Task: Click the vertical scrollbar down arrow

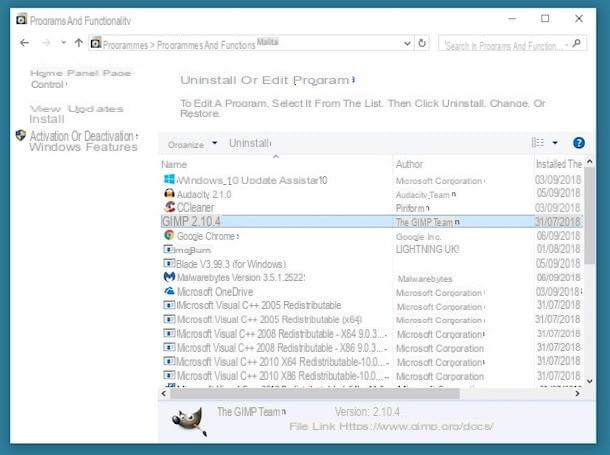Action: click(589, 381)
